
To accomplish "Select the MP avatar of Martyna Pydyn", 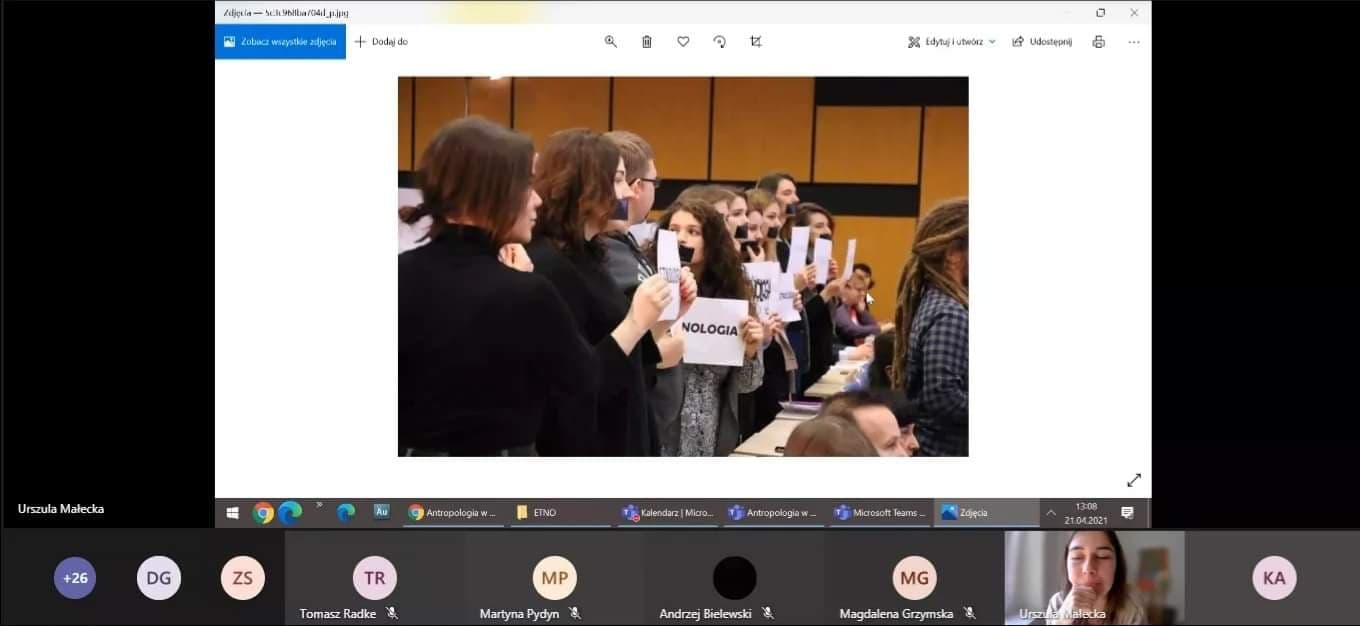I will pyautogui.click(x=555, y=578).
